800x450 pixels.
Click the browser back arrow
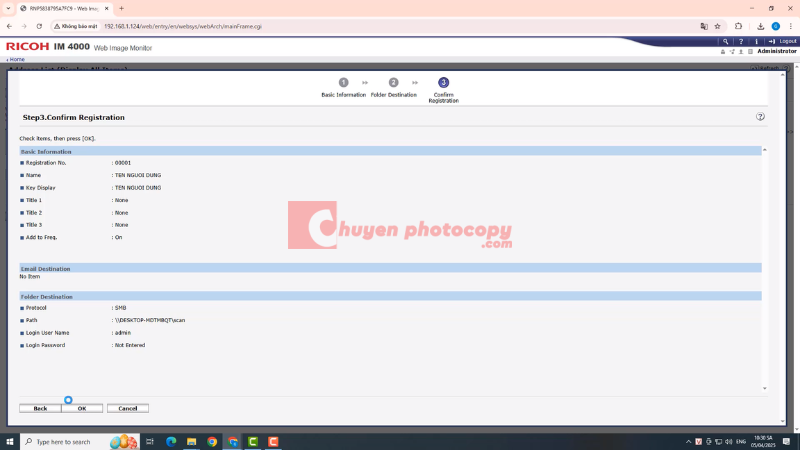pos(9,27)
